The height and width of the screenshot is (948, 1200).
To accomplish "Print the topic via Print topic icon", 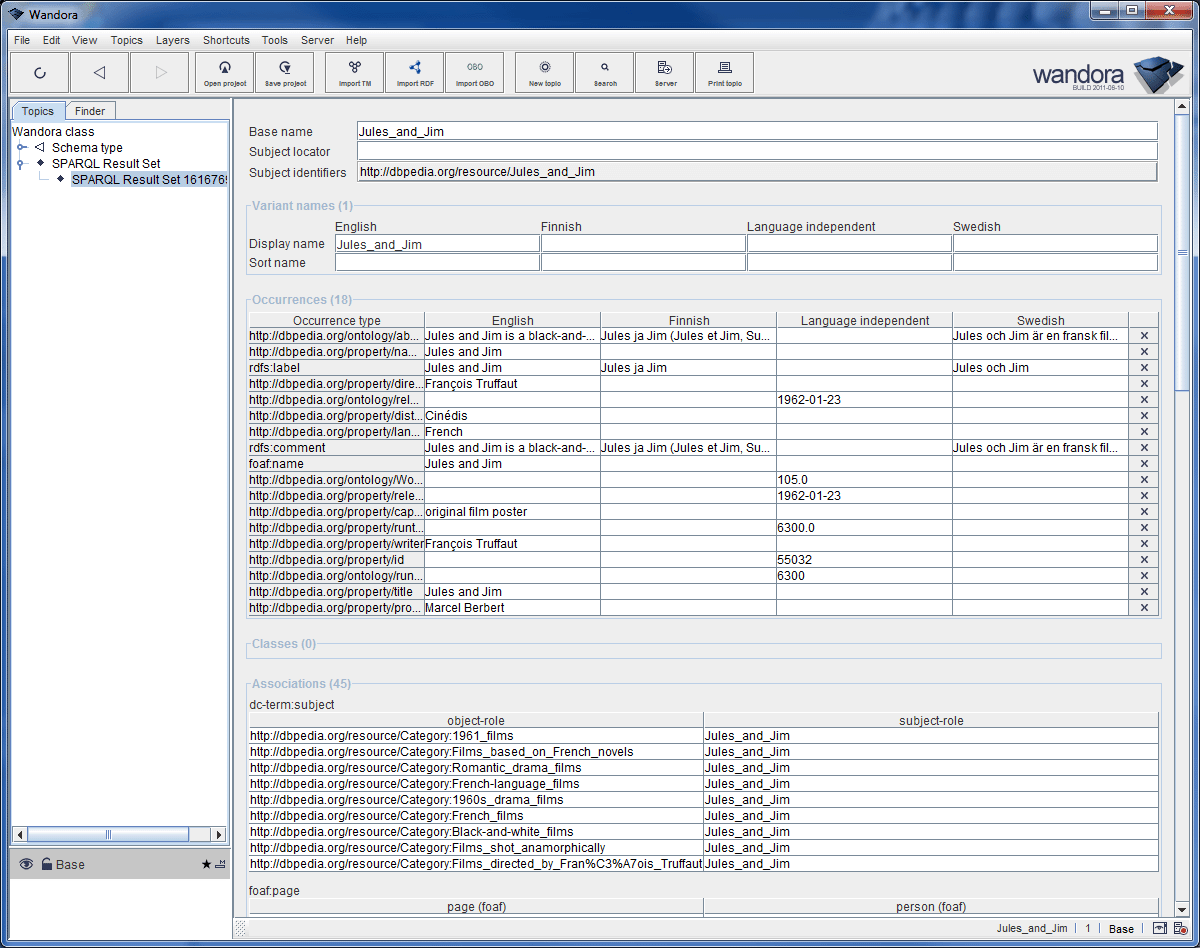I will point(724,72).
